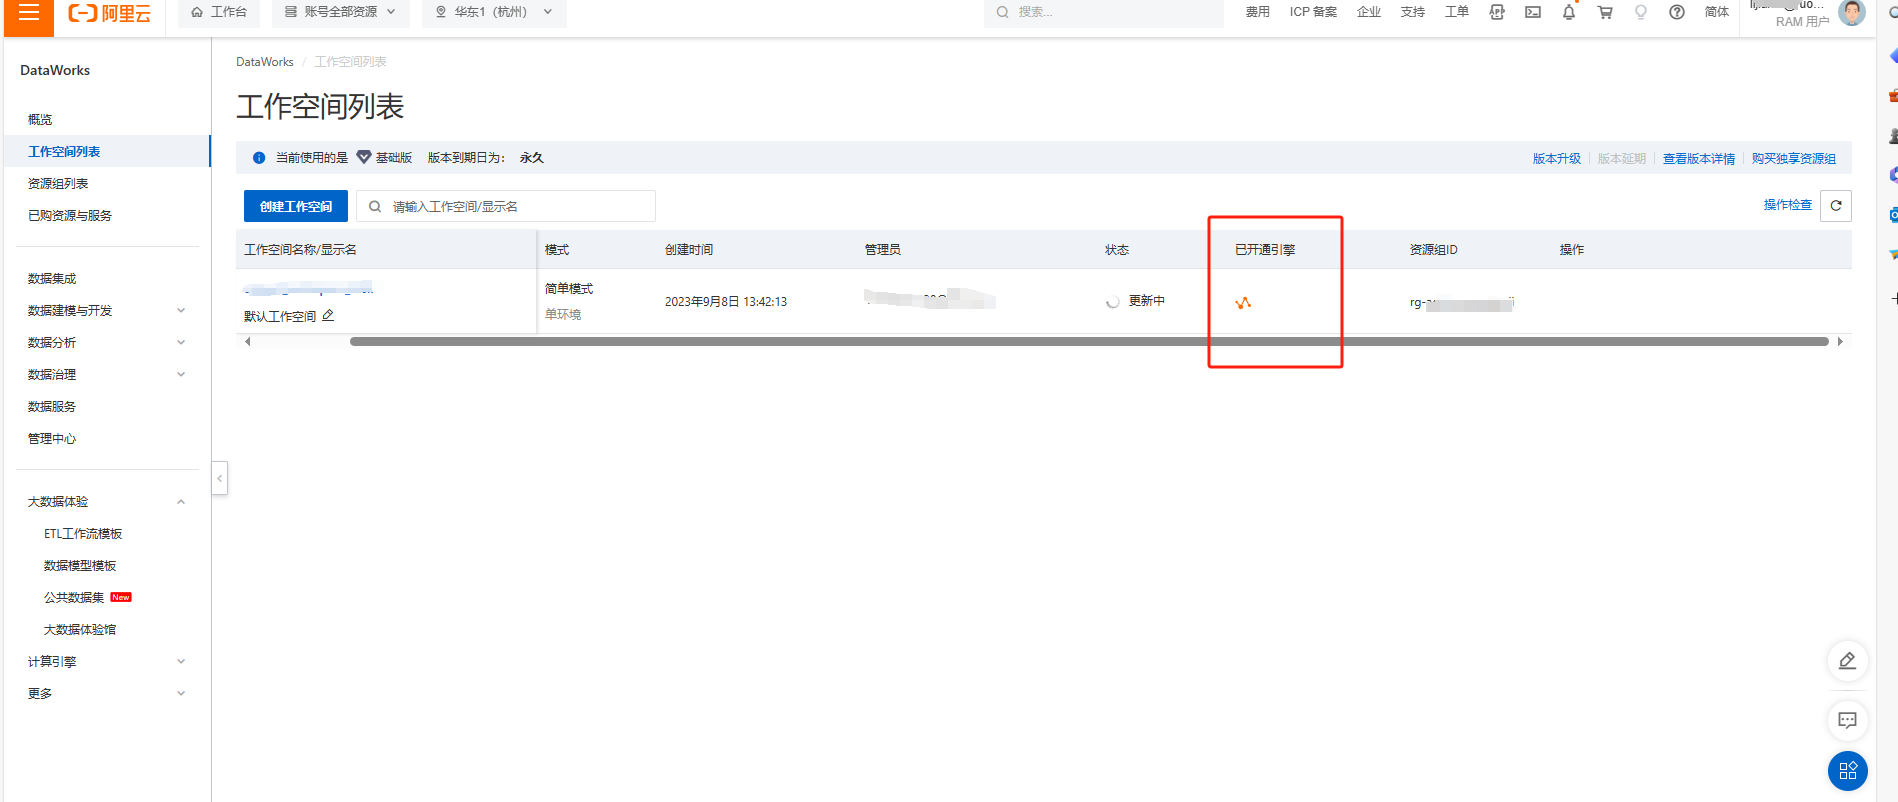The width and height of the screenshot is (1898, 802).
Task: Click the DataWorks breadcrumb link
Action: pyautogui.click(x=265, y=62)
